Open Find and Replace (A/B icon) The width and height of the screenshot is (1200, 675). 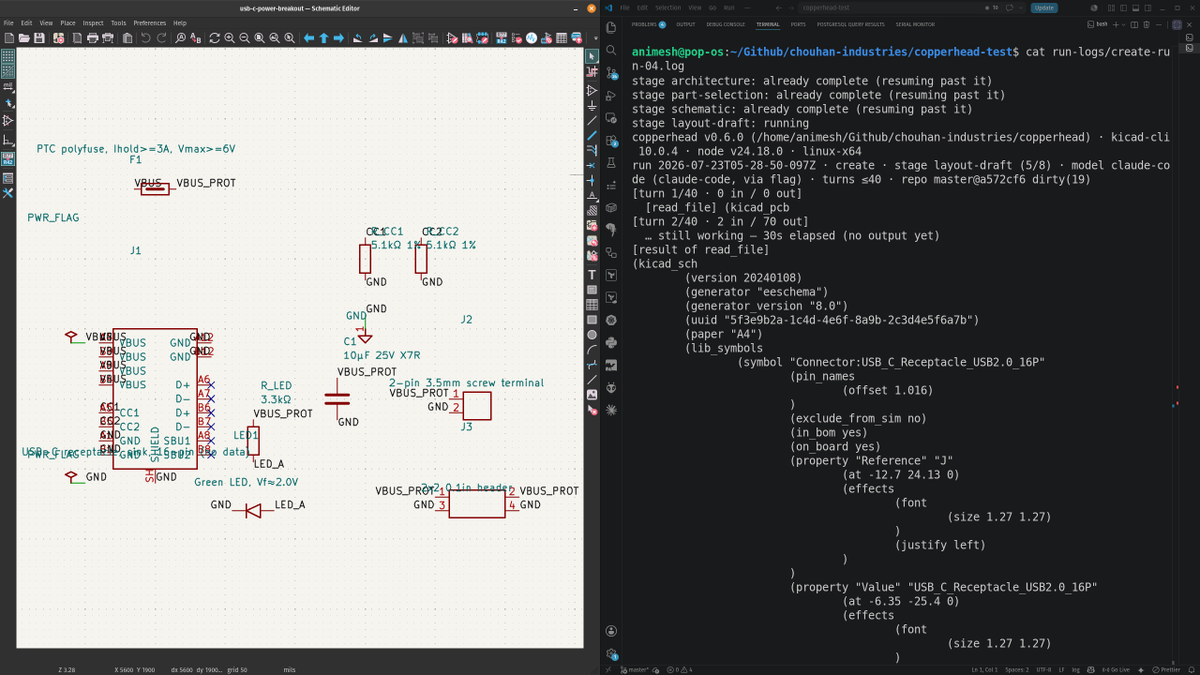click(196, 38)
